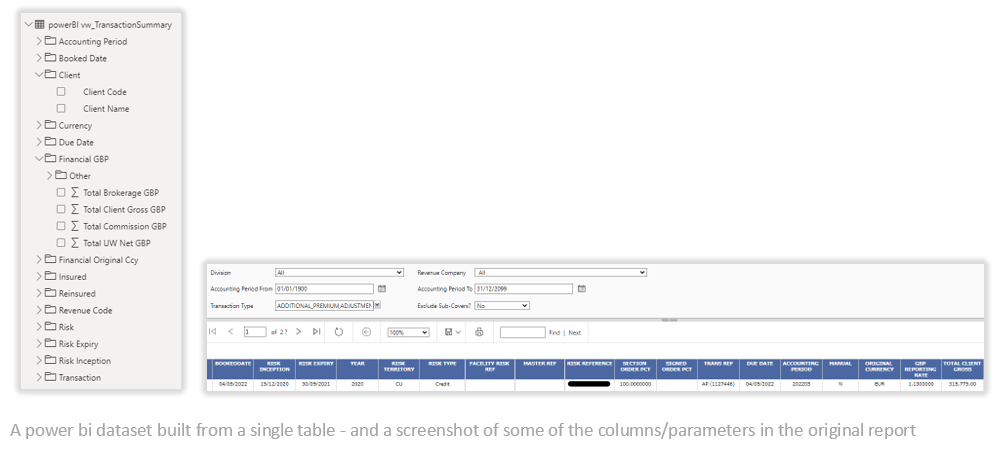Click the print report icon
Viewport: 1002px width, 456px height.
[479, 332]
